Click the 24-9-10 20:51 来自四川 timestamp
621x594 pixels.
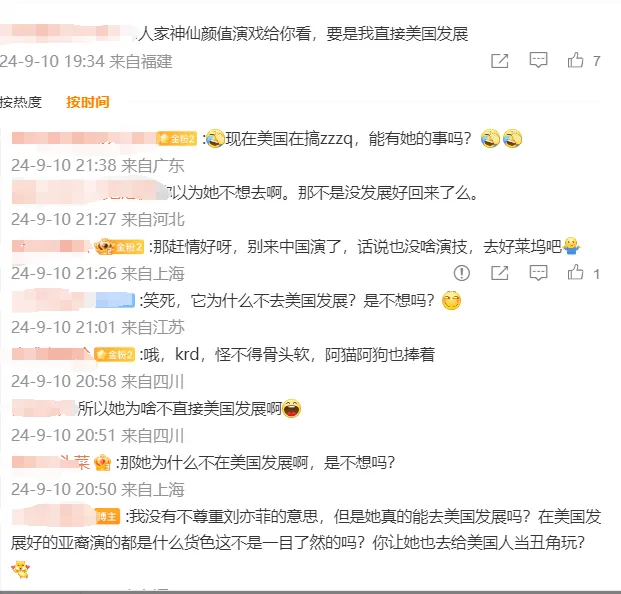click(98, 436)
